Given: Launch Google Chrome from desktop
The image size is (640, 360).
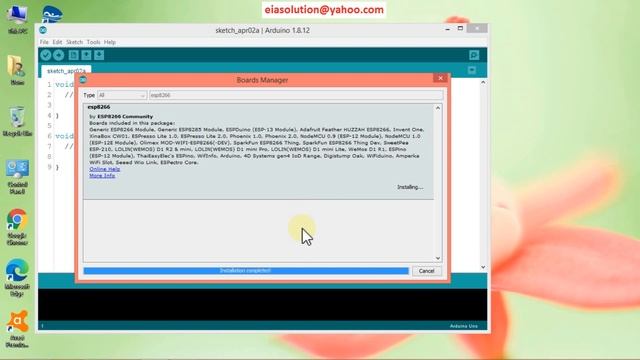Looking at the screenshot, I should pyautogui.click(x=17, y=227).
